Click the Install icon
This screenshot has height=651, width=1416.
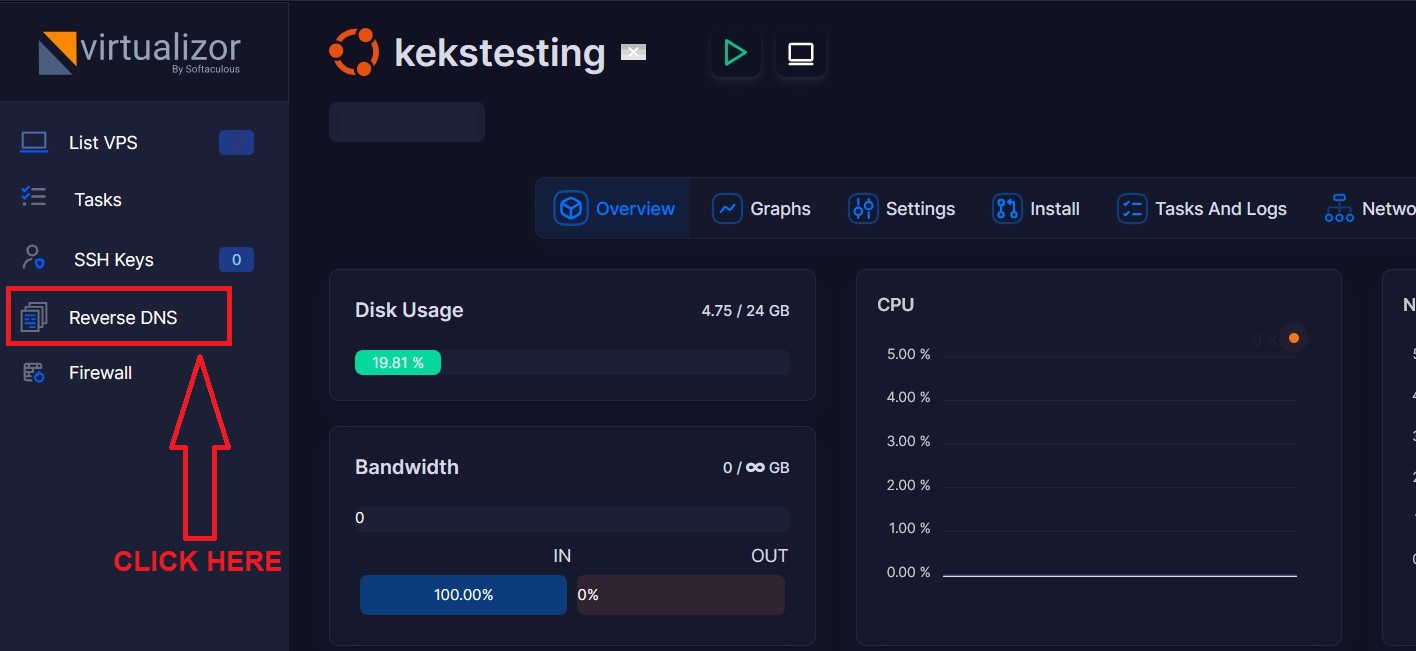1007,209
